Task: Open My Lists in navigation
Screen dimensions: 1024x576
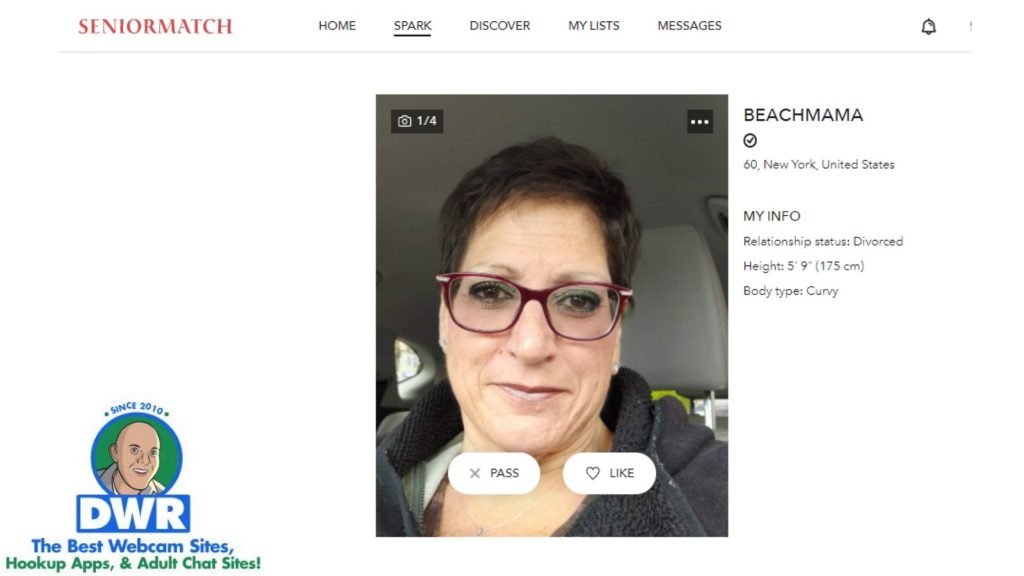Action: point(594,25)
